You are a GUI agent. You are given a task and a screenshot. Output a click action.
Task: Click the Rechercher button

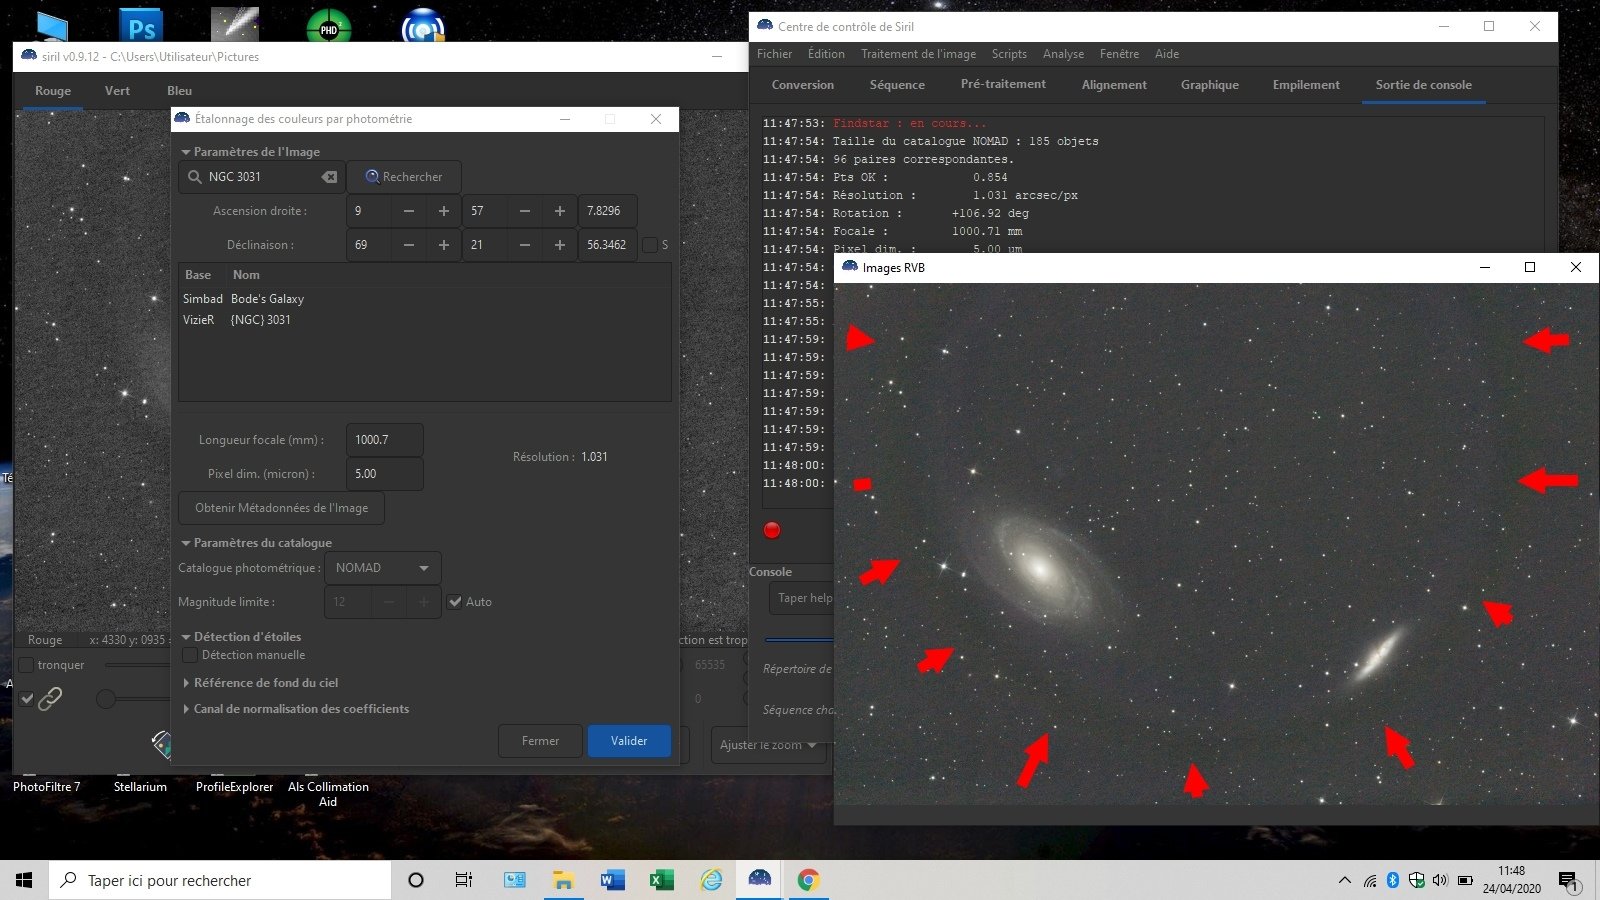[404, 177]
